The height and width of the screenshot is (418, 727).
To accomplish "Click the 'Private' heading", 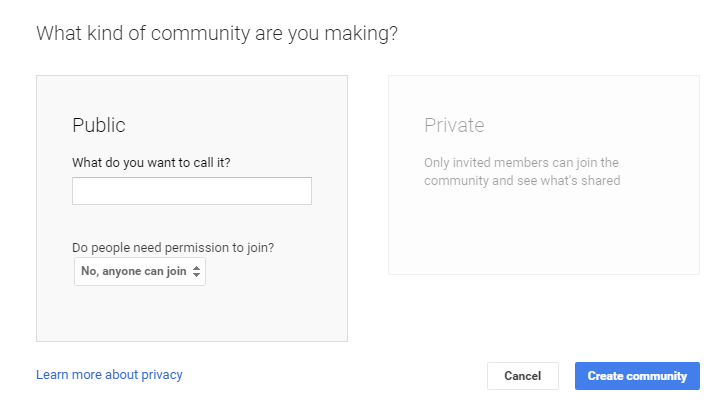I will [x=454, y=125].
